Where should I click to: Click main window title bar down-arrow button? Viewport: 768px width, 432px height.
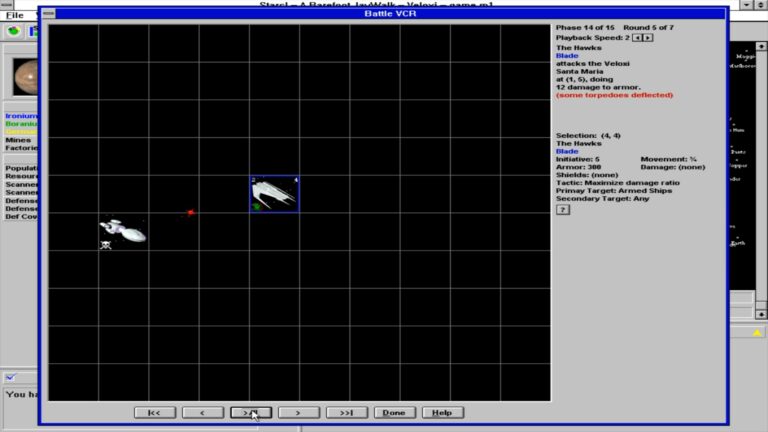(x=746, y=4)
